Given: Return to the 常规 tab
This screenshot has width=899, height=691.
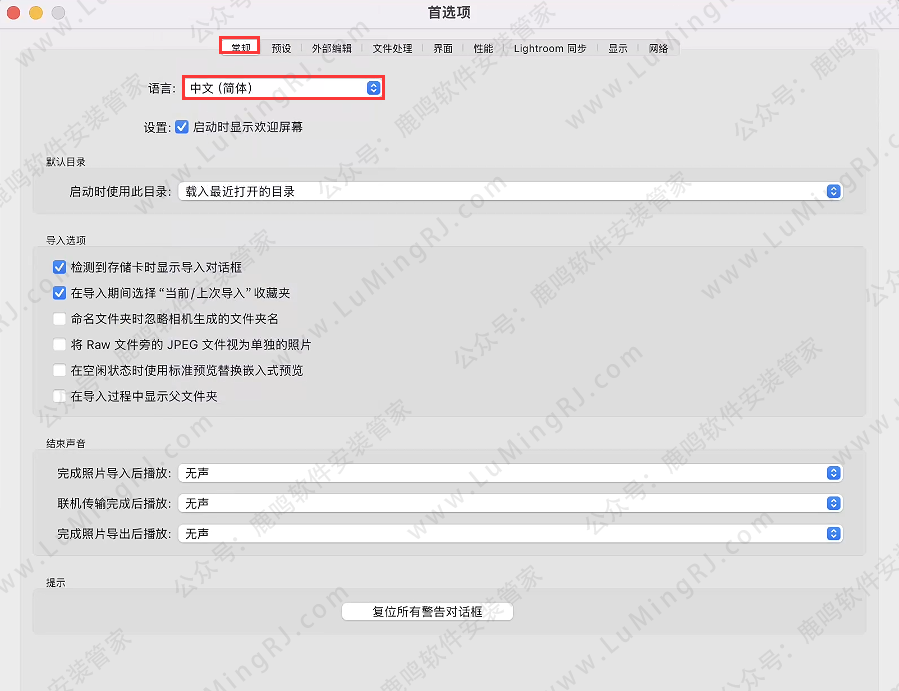Looking at the screenshot, I should pos(239,45).
